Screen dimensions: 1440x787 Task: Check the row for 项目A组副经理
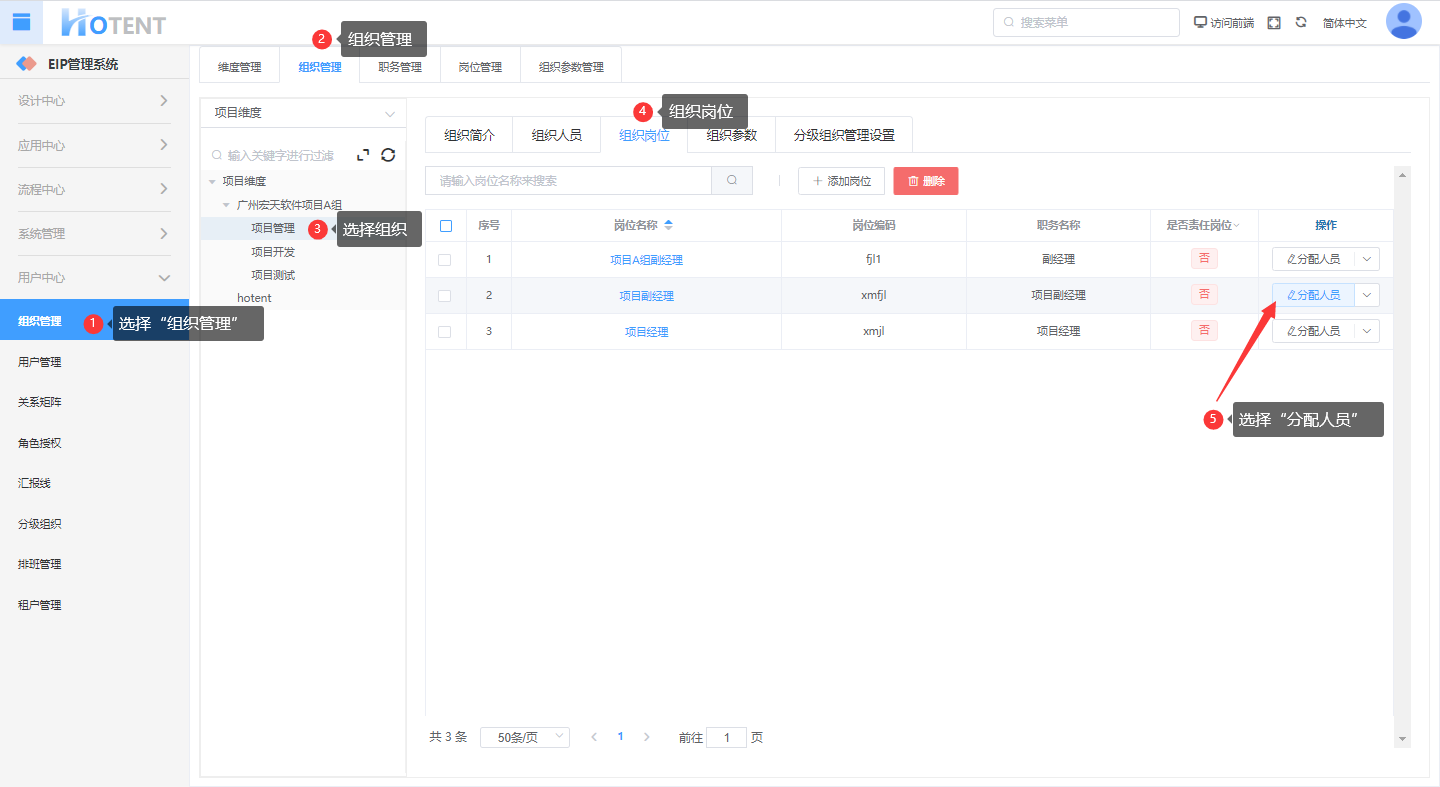445,260
